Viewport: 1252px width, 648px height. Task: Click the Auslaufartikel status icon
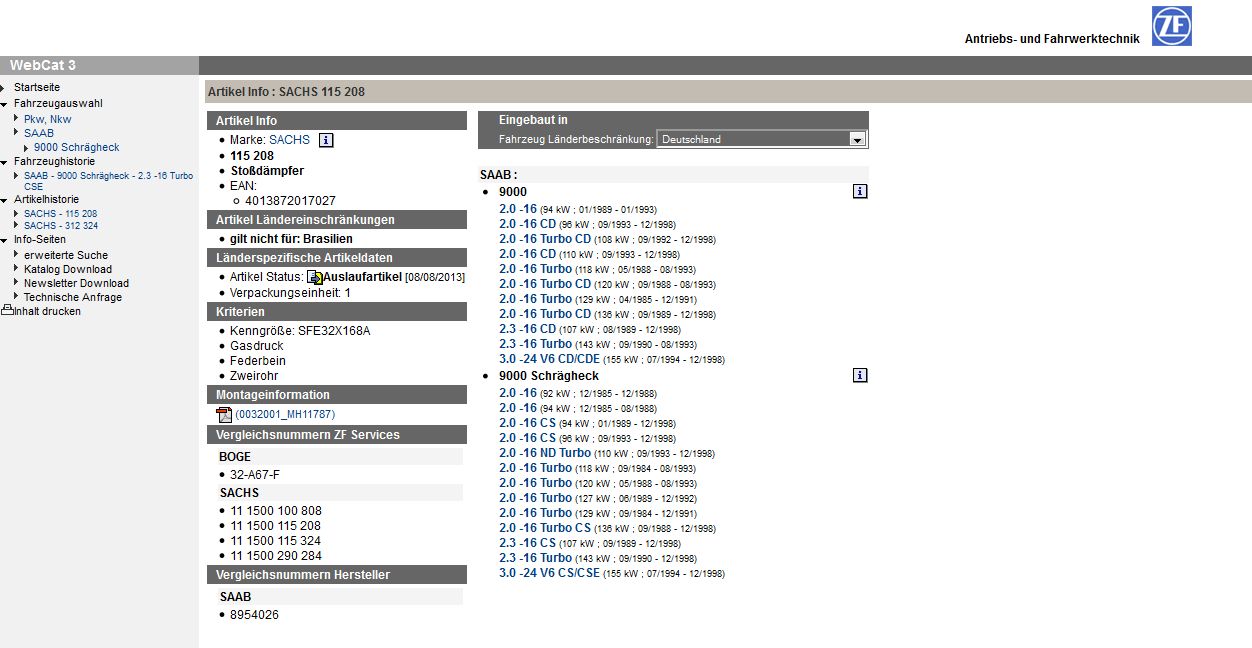314,277
